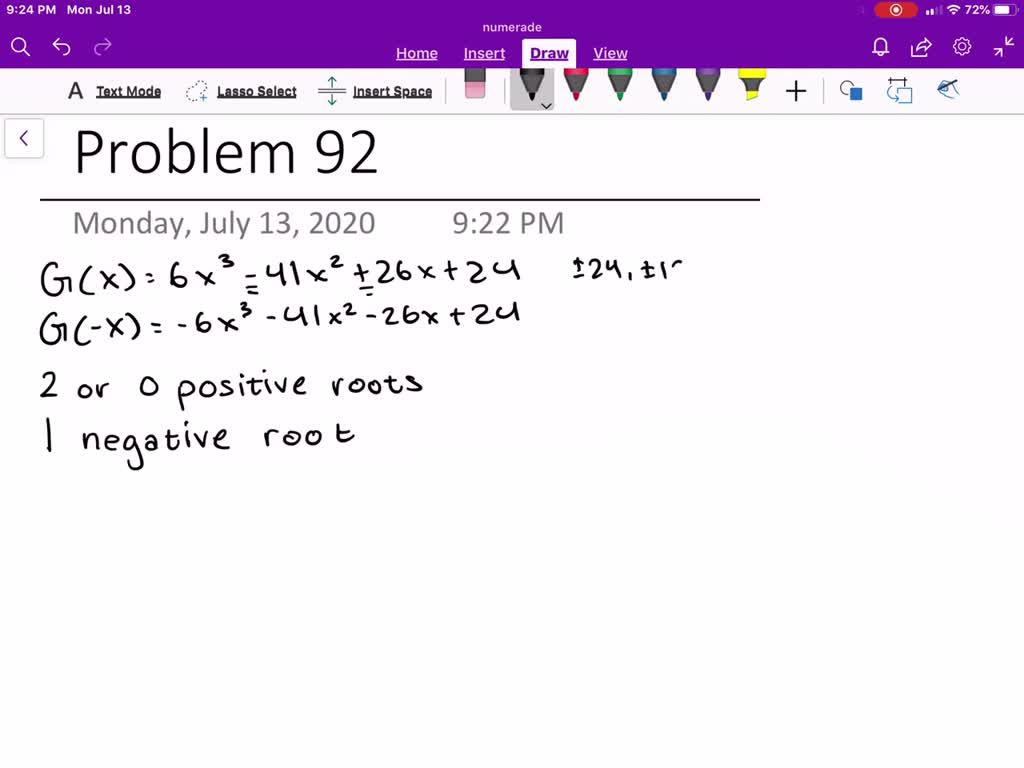Tap the battery status indicator
Image resolution: width=1024 pixels, height=768 pixels.
tap(1004, 10)
